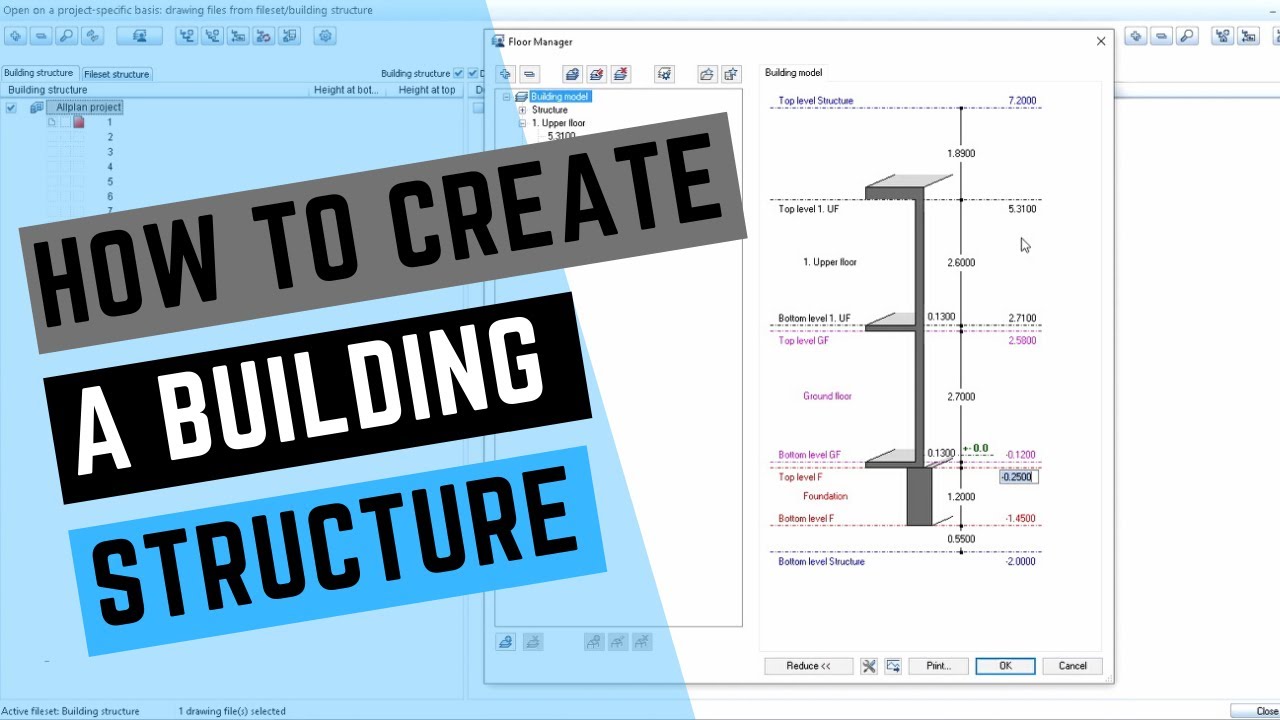Click the Top level F value input field
This screenshot has height=720, width=1280.
[1019, 477]
